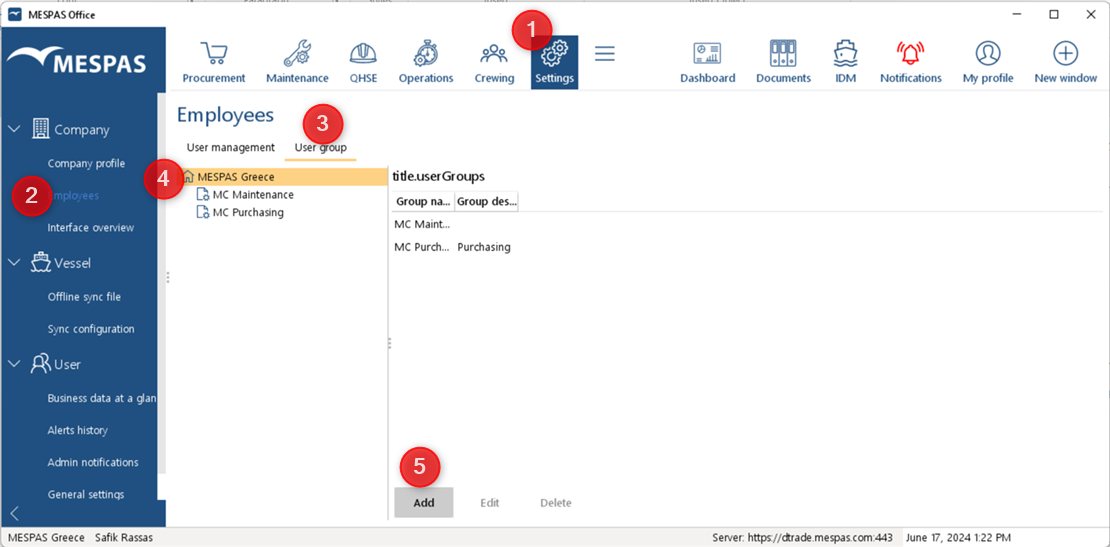Open the Documents module

(783, 62)
